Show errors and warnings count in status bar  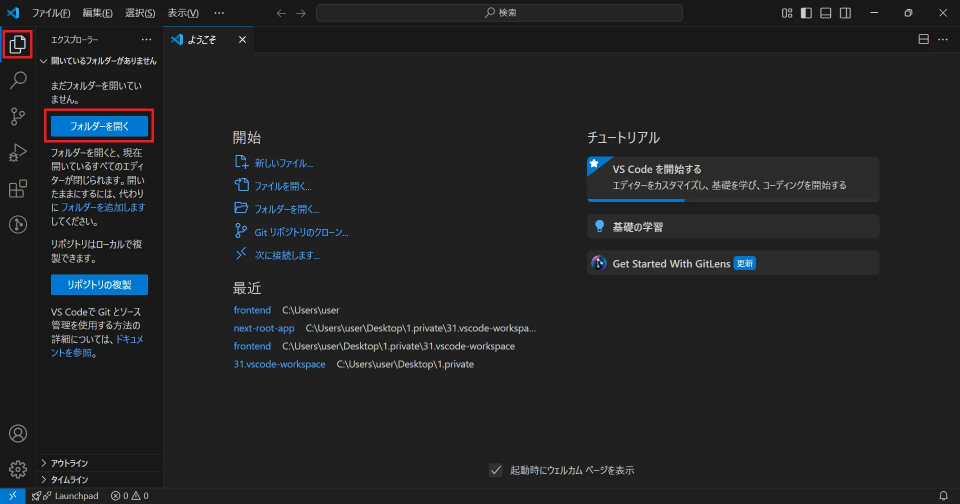click(129, 496)
